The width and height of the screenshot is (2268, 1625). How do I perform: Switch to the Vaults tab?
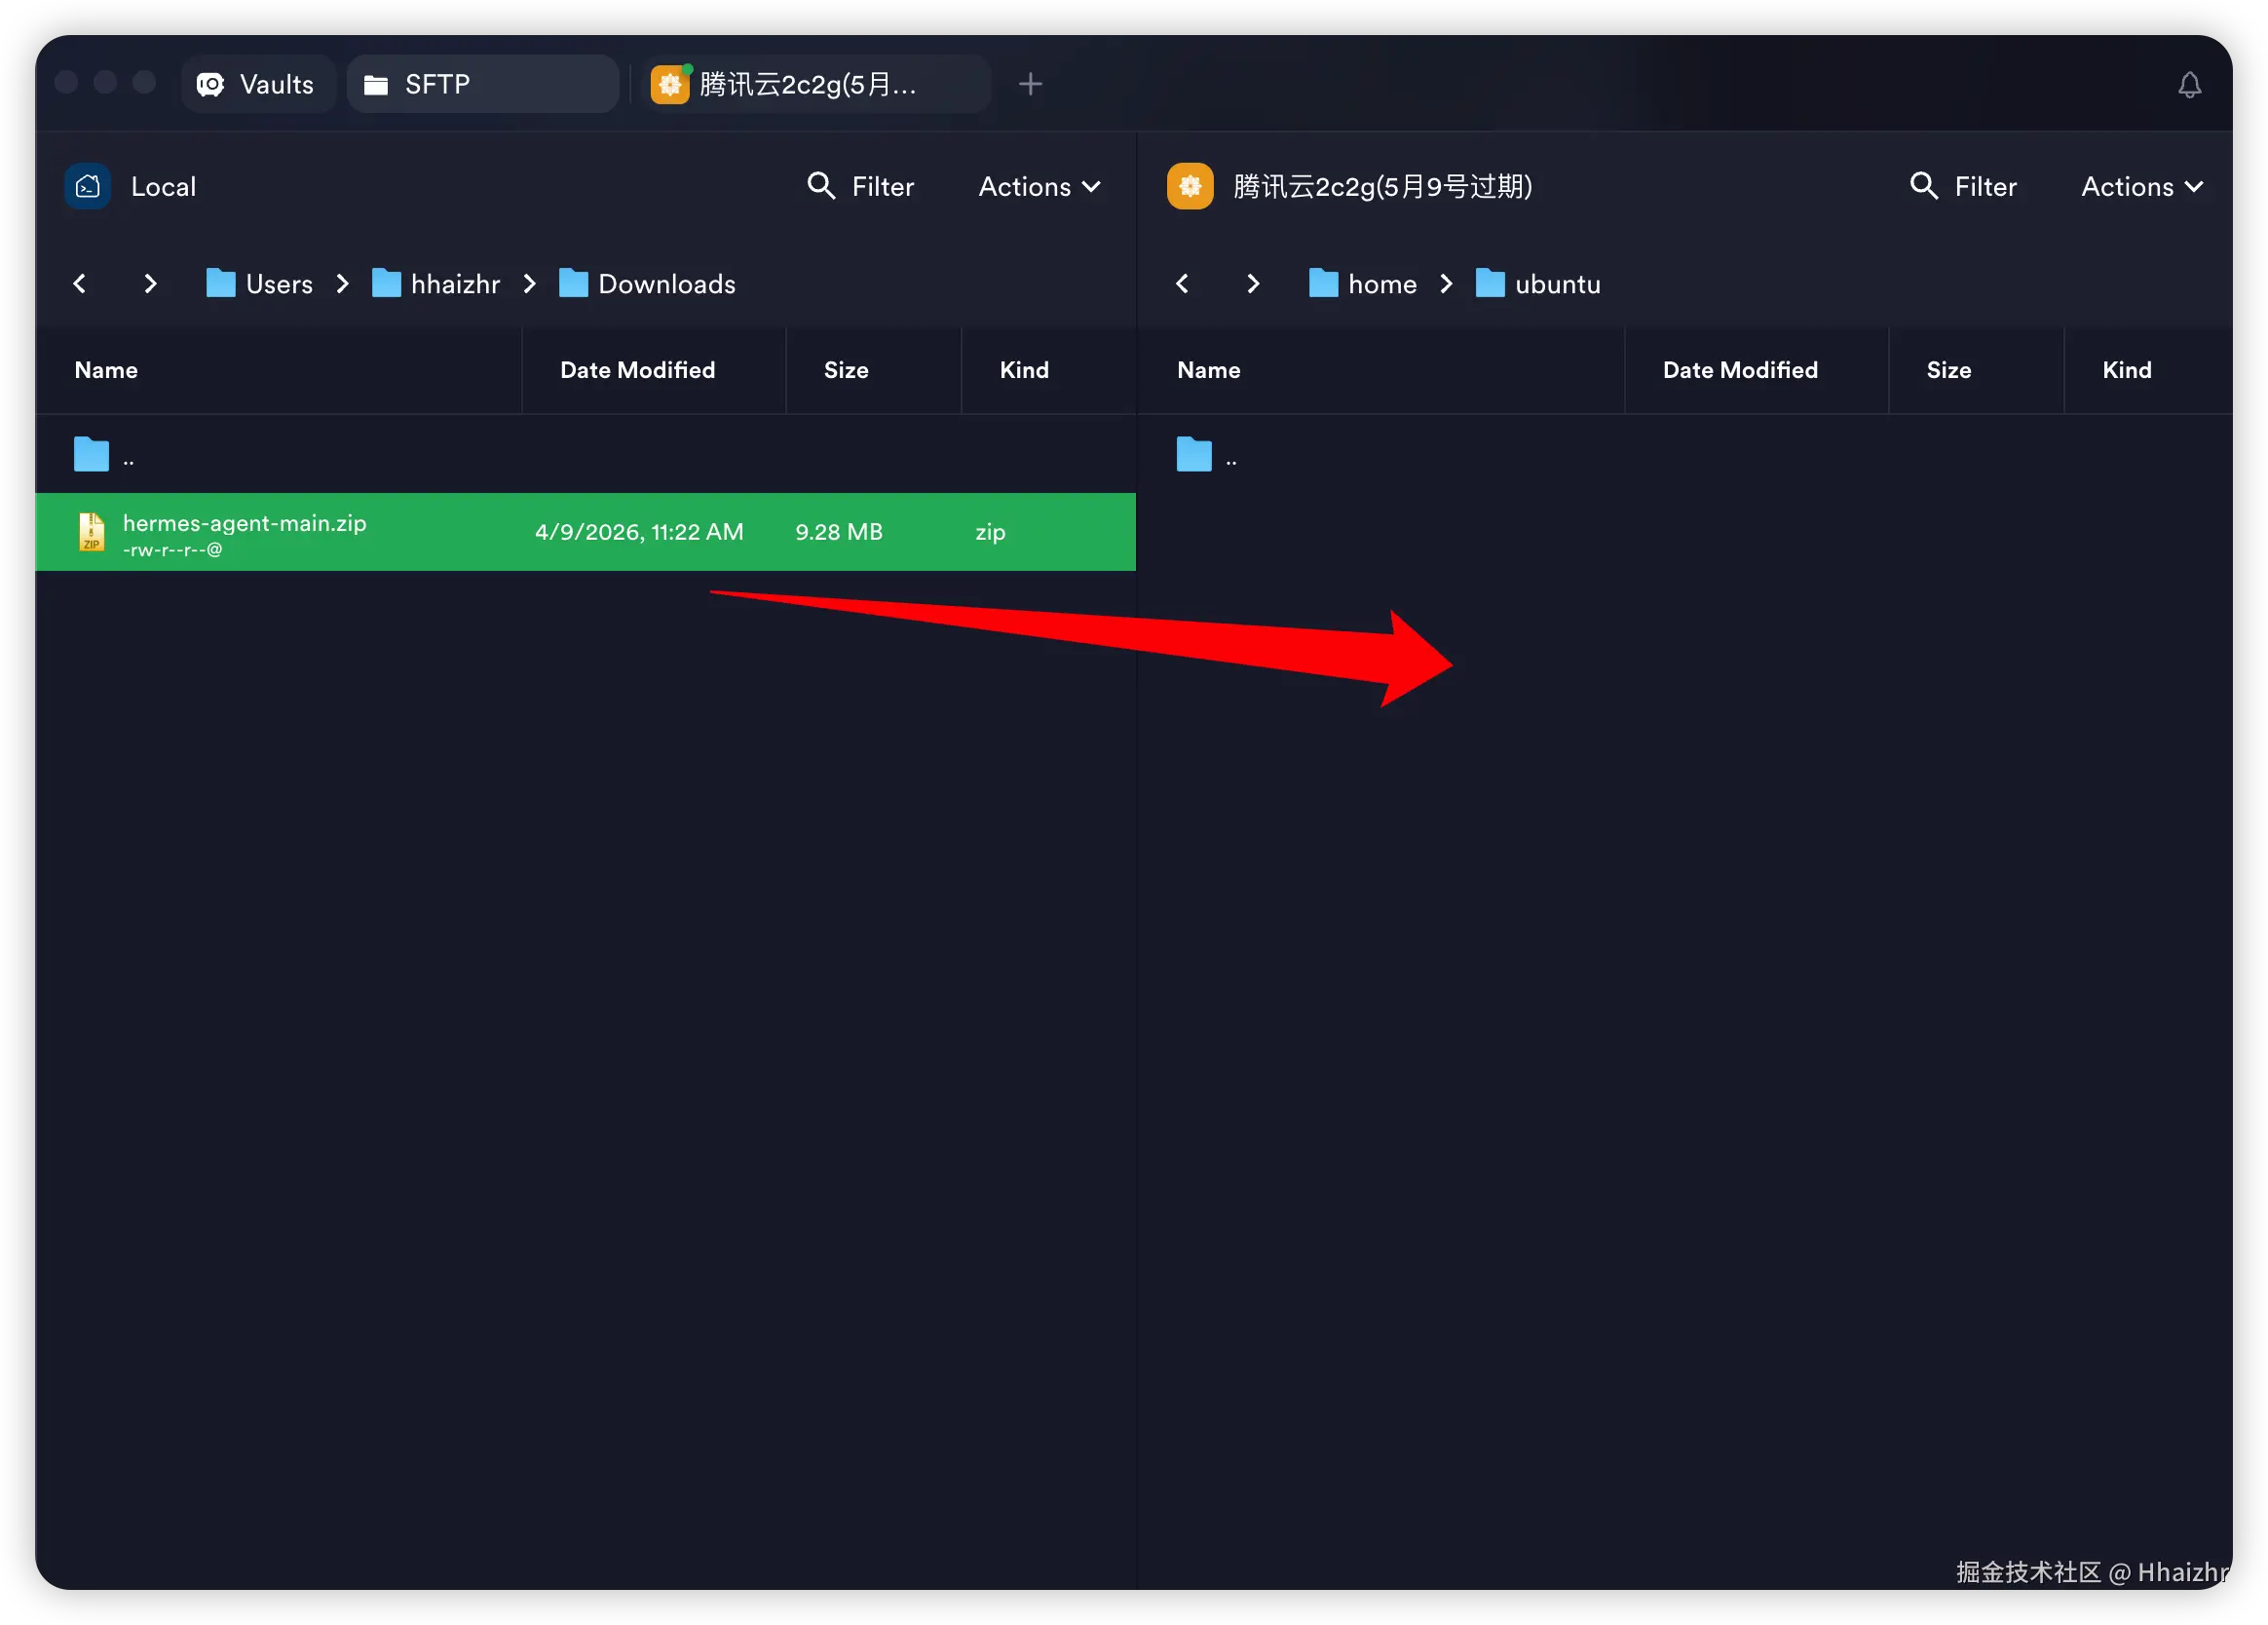tap(257, 85)
